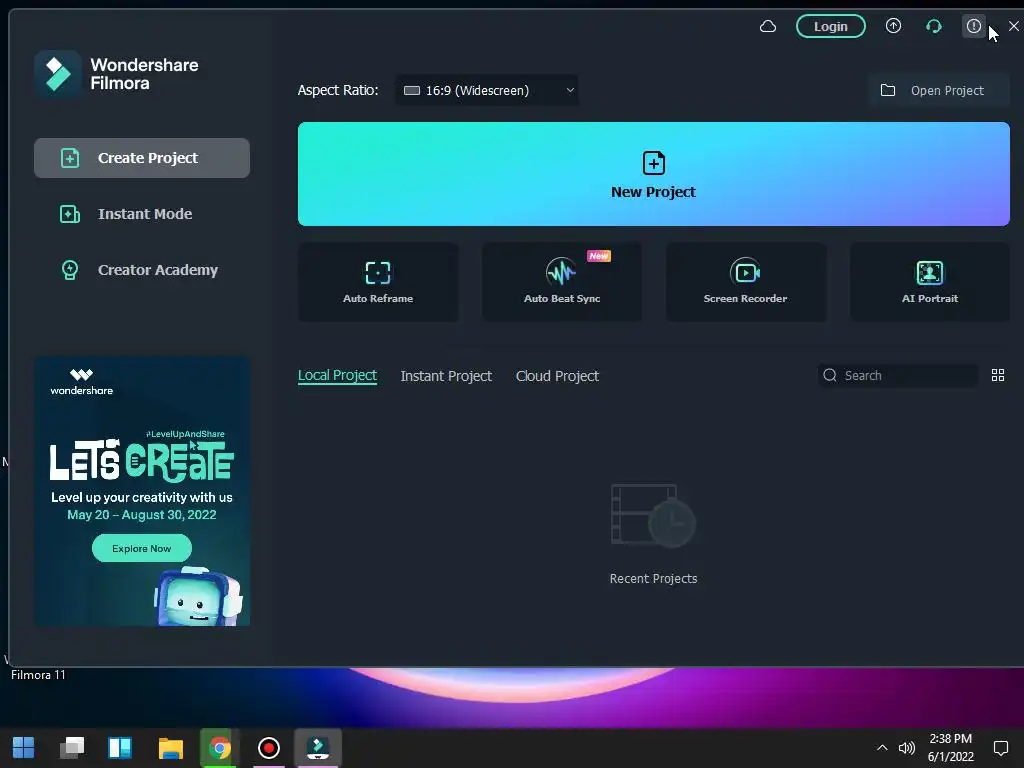
Task: Launch Auto Beat Sync tool
Action: 562,282
